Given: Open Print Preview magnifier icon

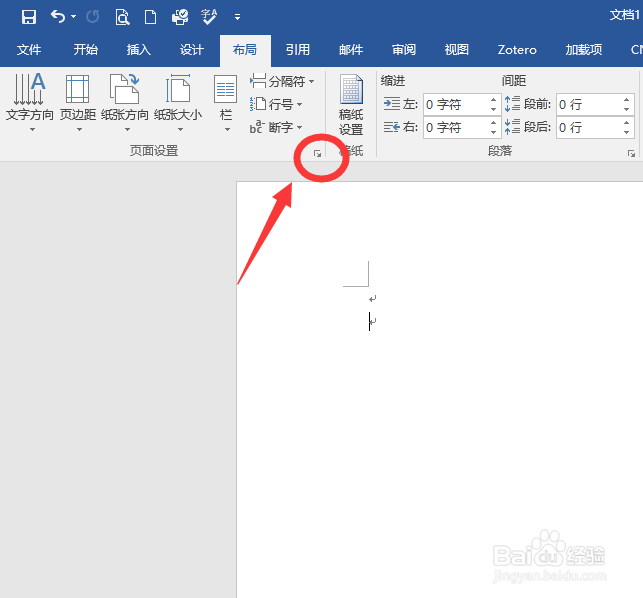Looking at the screenshot, I should point(122,17).
